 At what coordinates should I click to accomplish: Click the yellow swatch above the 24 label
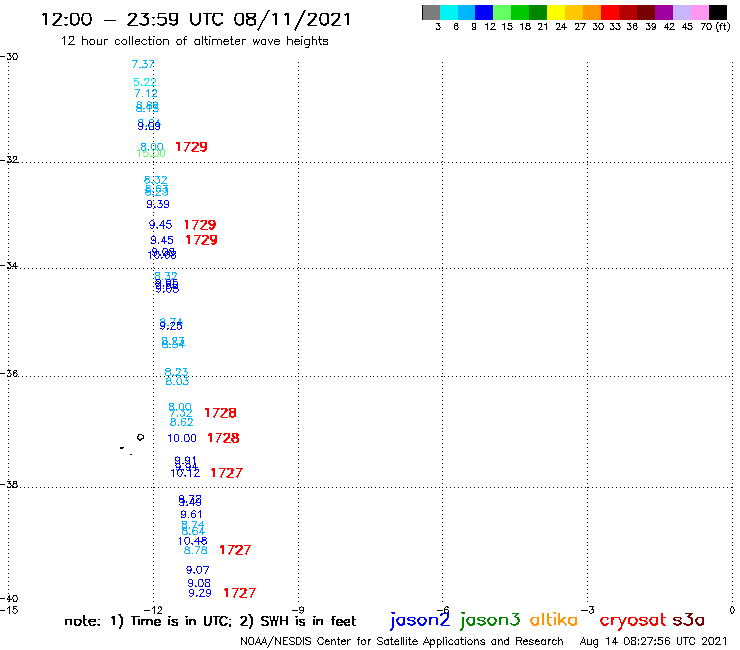(556, 12)
